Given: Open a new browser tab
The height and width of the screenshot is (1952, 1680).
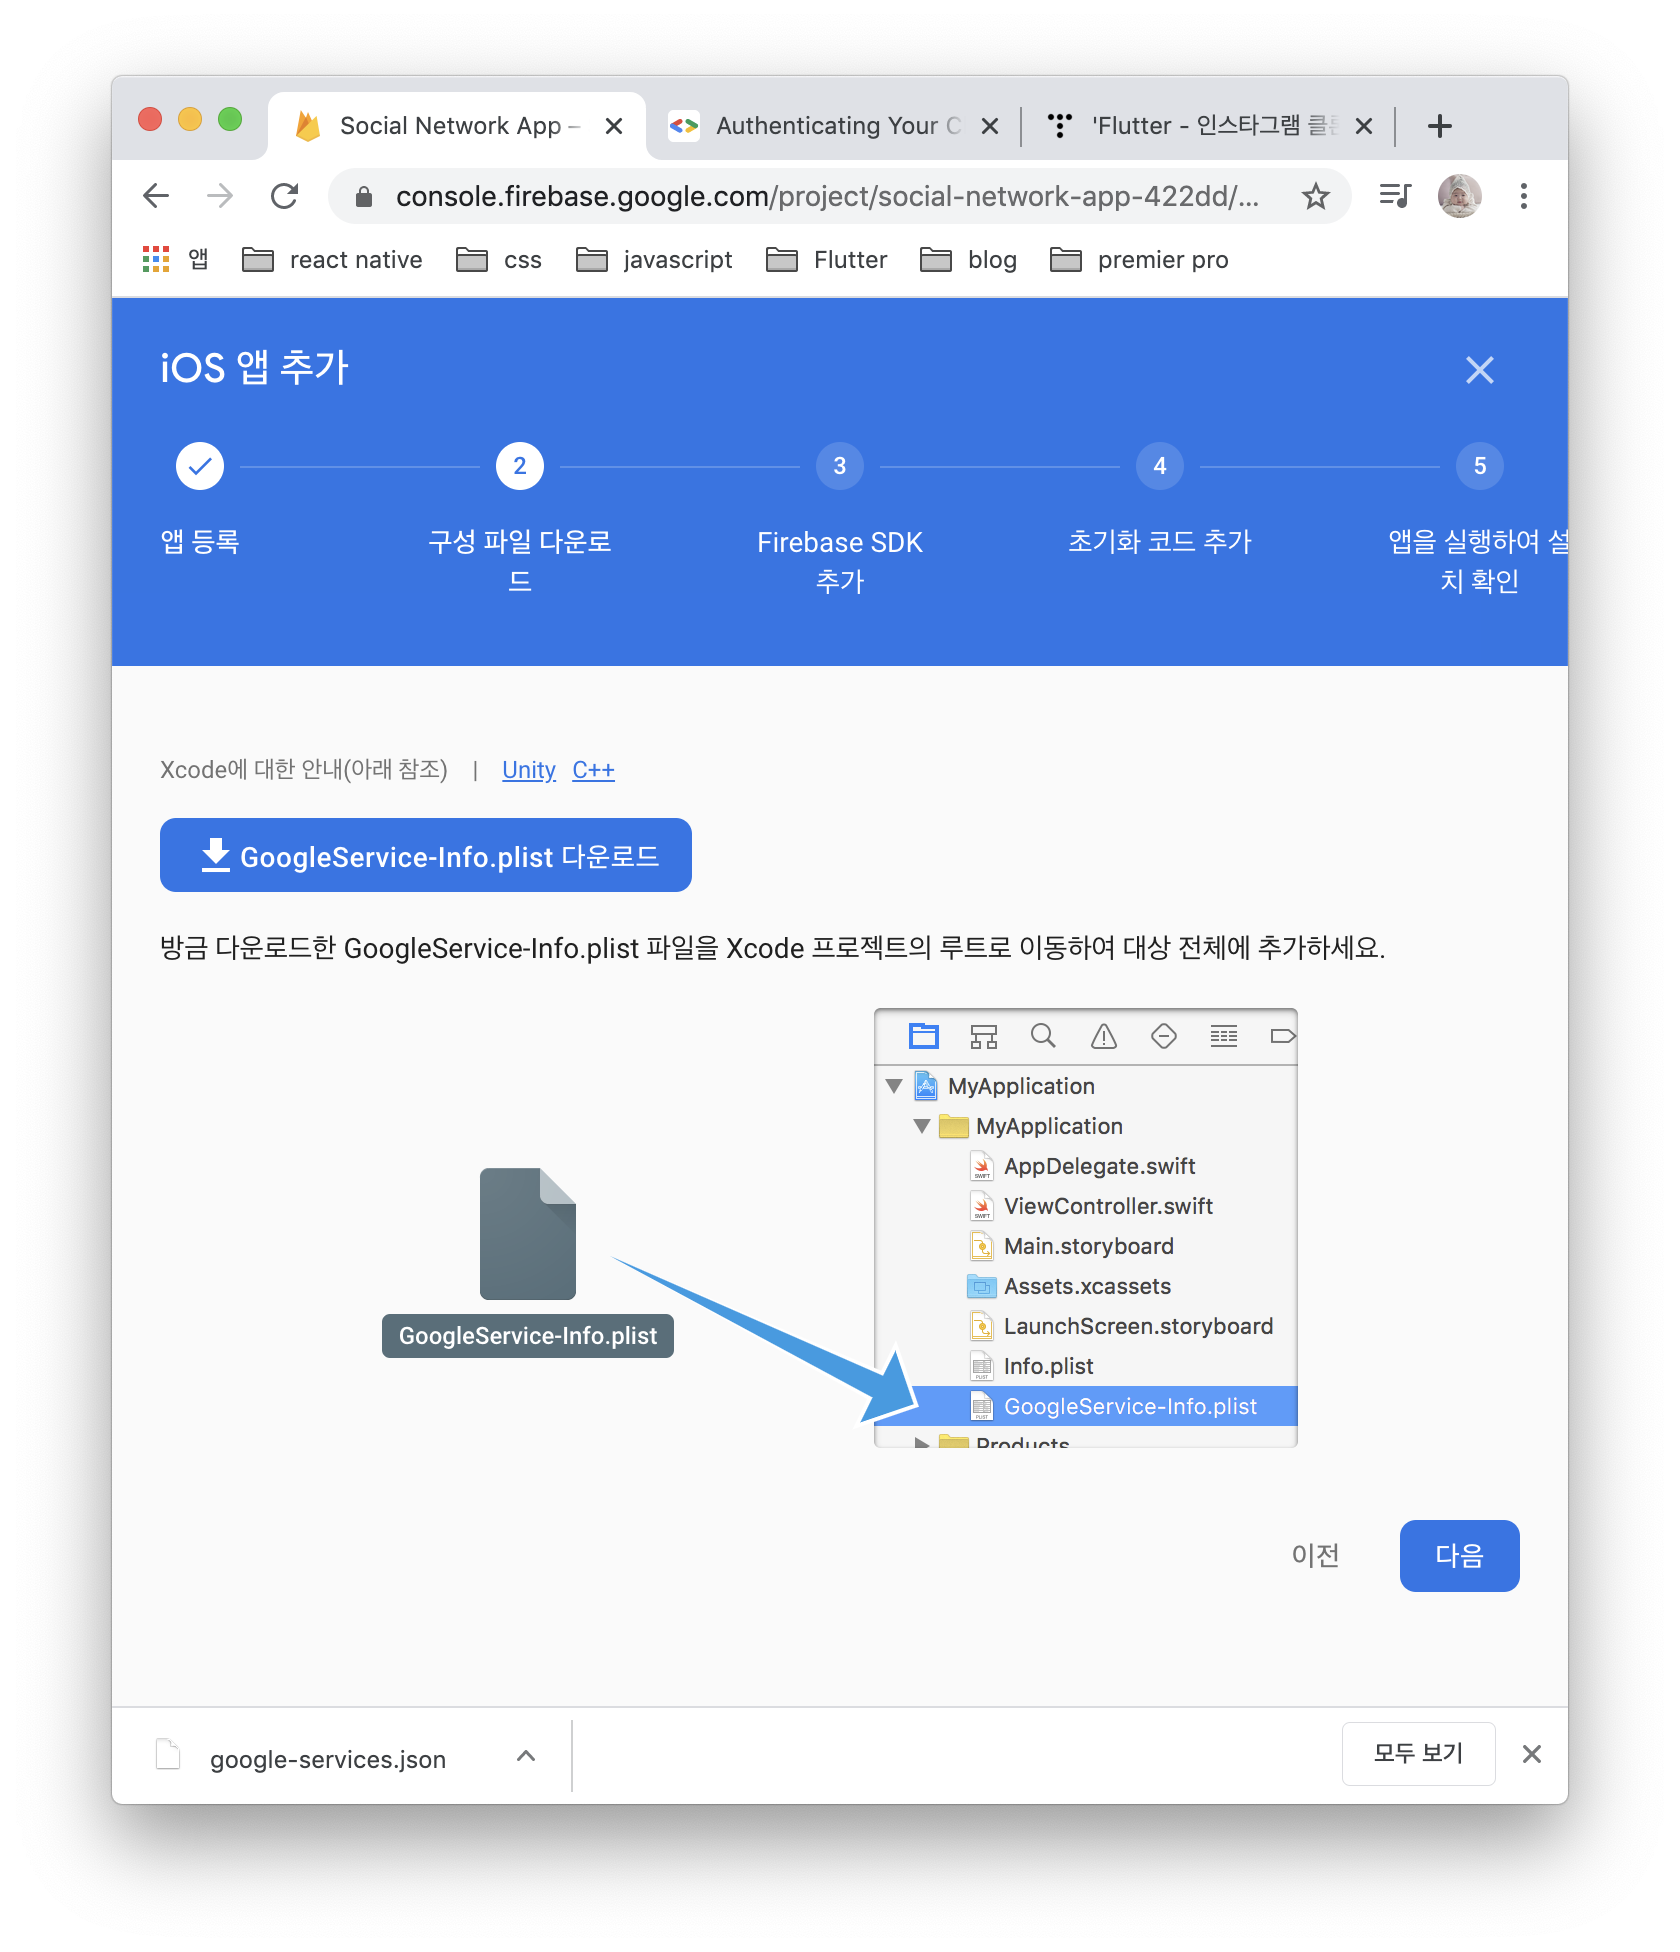Looking at the screenshot, I should point(1440,126).
